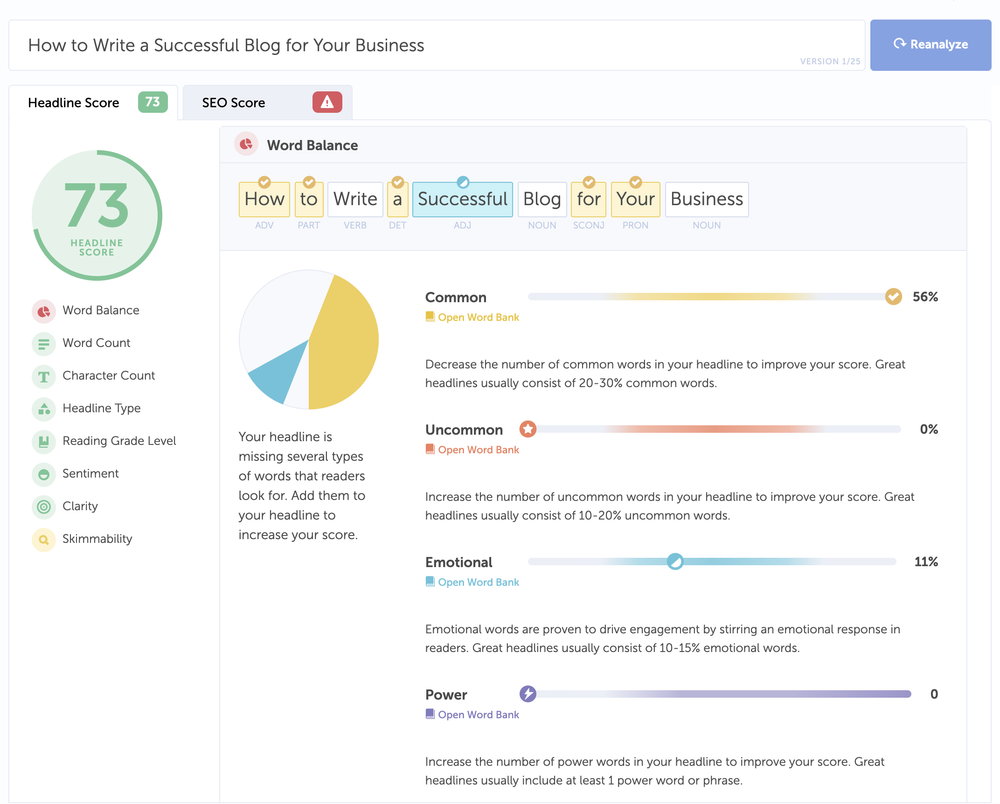Click the check badge above word 'for'

589,182
